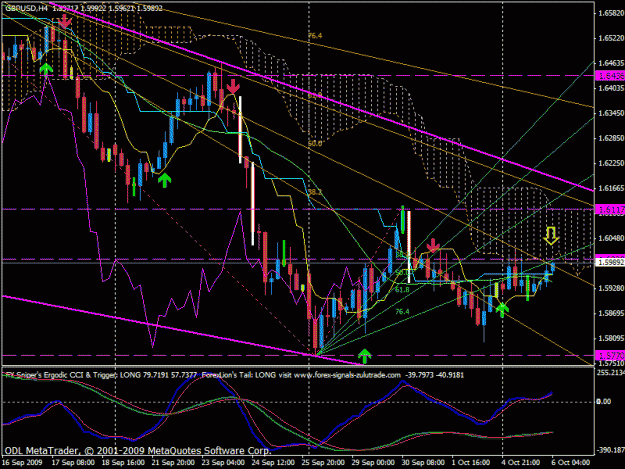The height and width of the screenshot is (469, 625).
Task: Click the -390.187 indicator scale value
Action: 610,450
